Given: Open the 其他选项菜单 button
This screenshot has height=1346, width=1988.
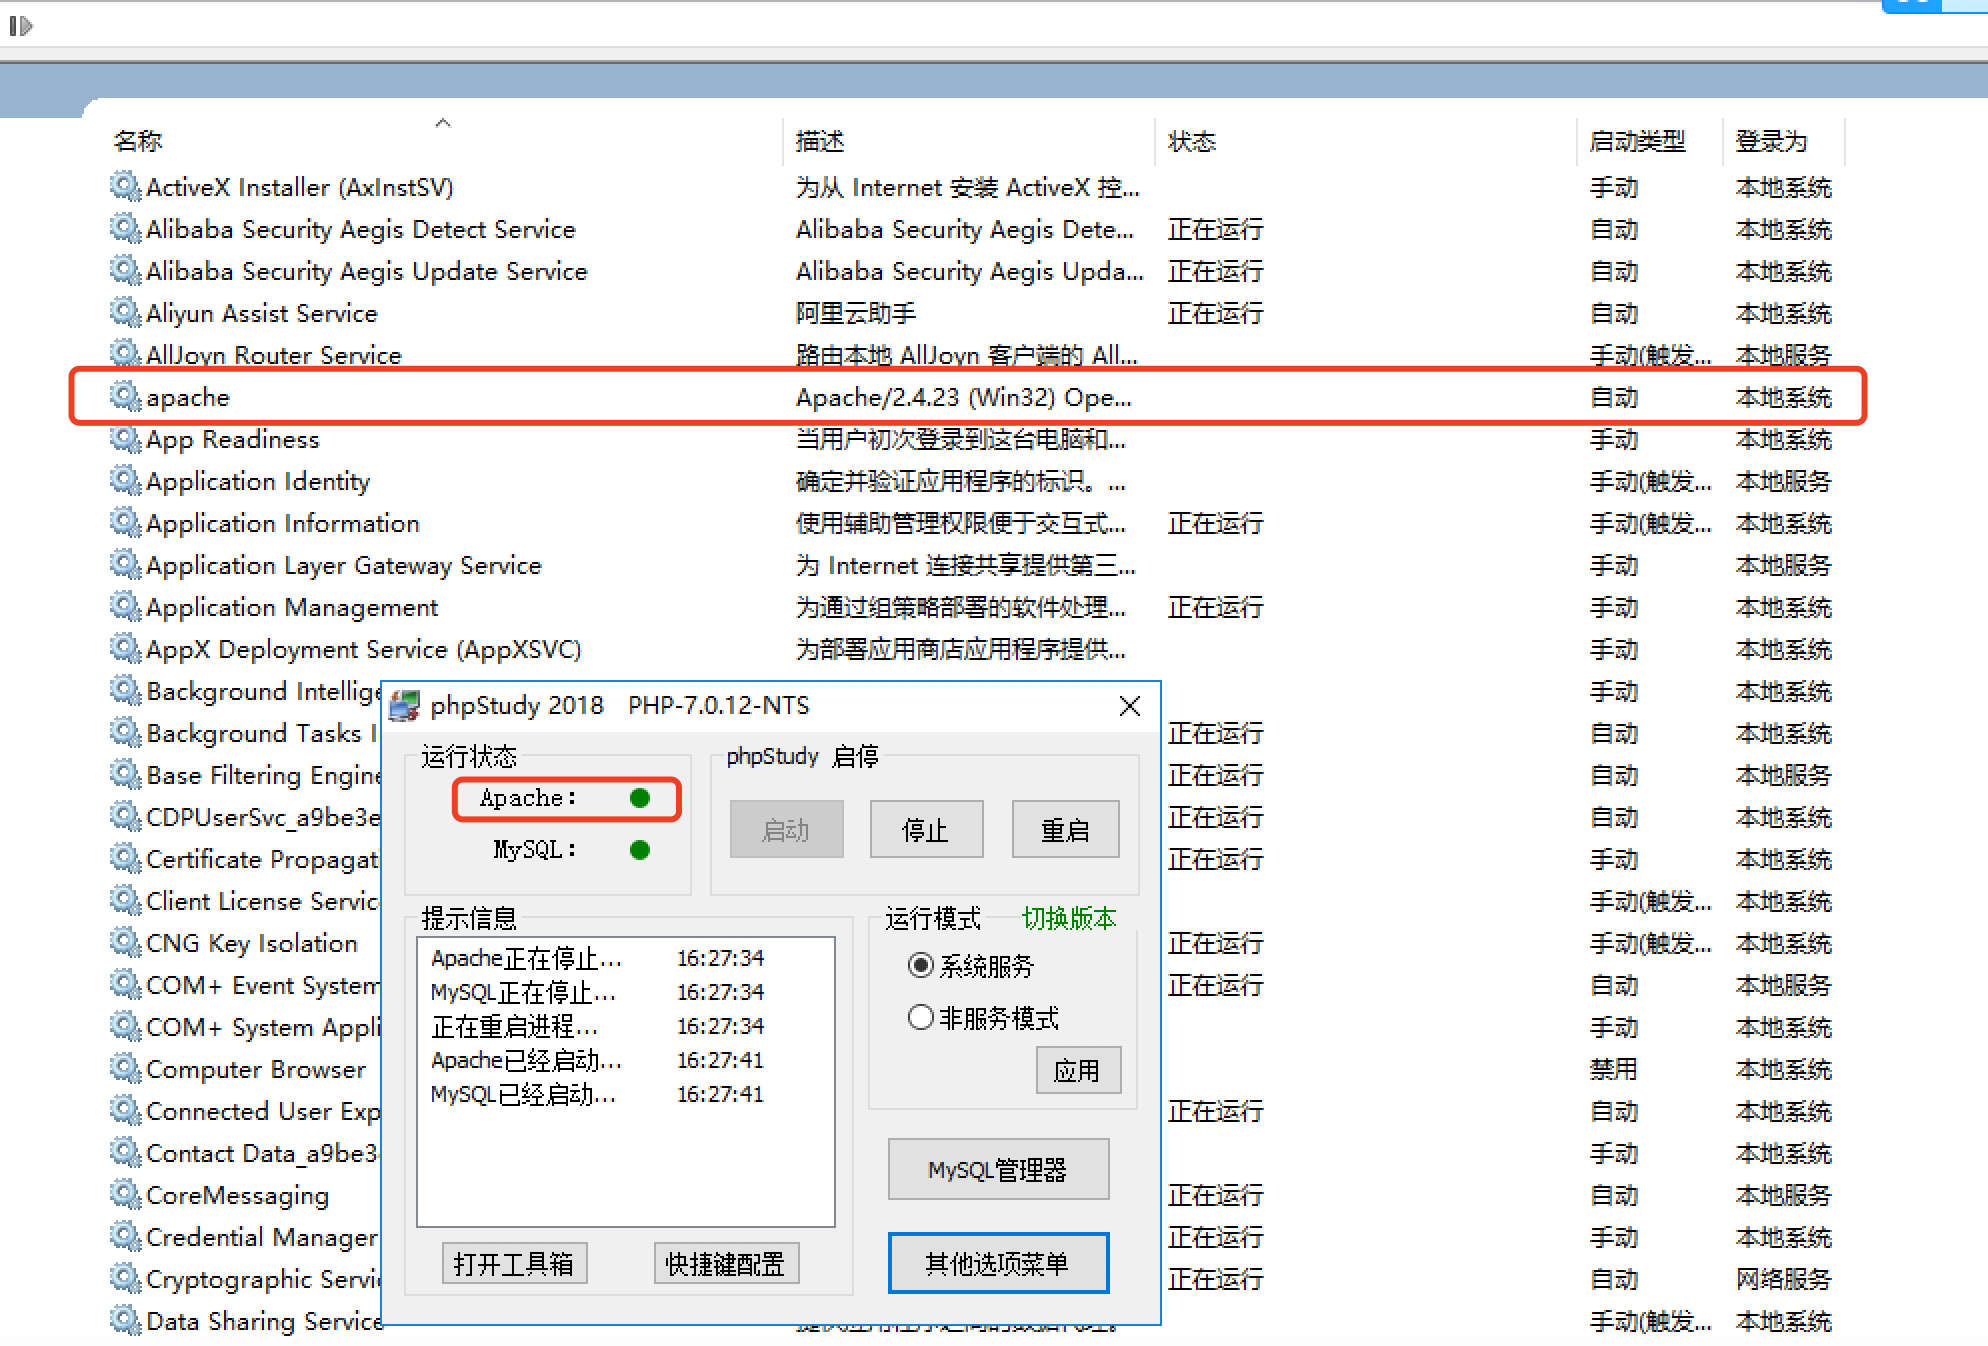Looking at the screenshot, I should click(x=998, y=1263).
